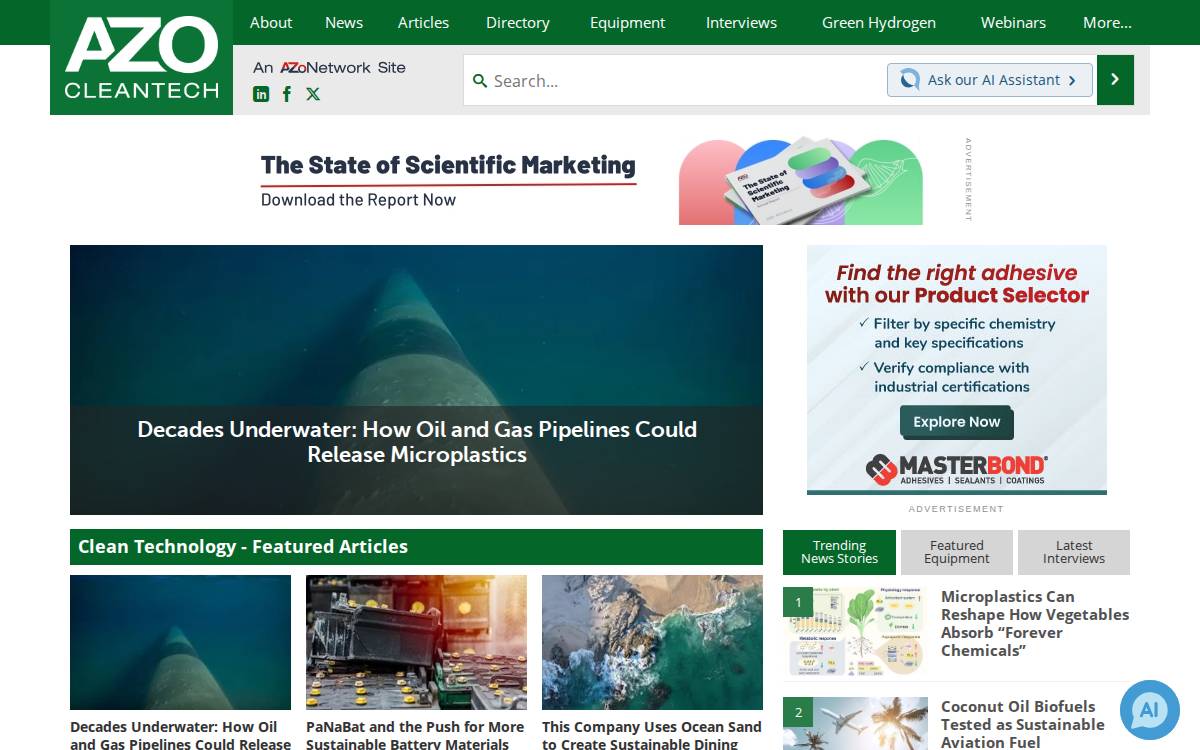Open the AZO Cleantech logo home link

[141, 57]
